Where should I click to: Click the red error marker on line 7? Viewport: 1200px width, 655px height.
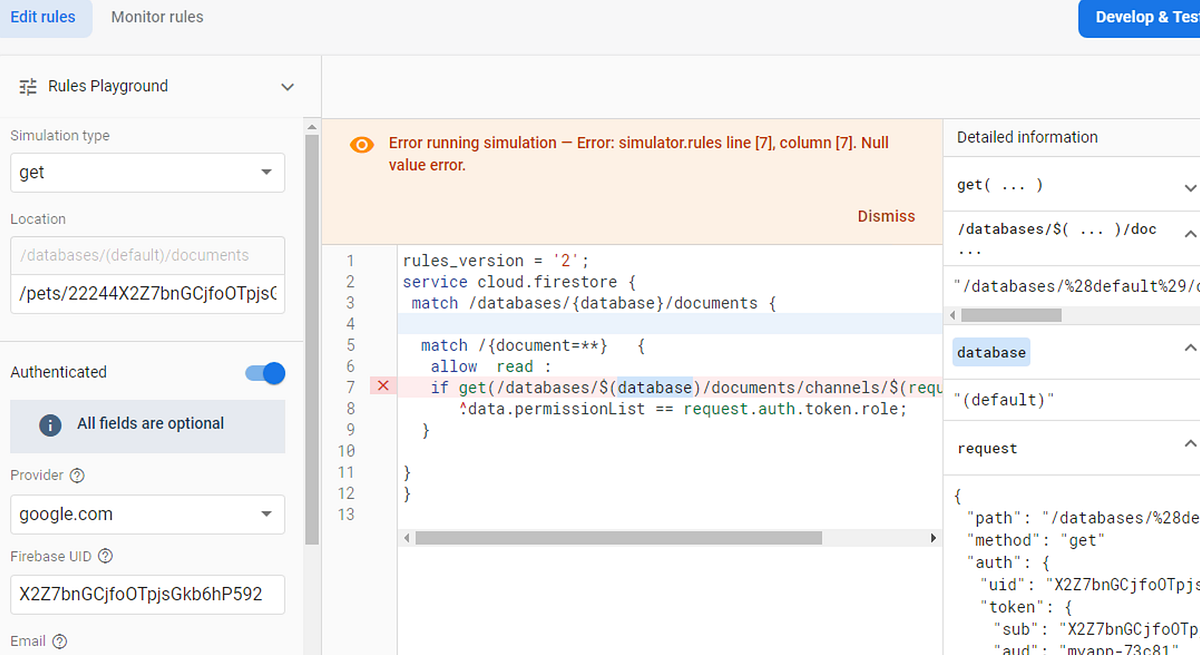(382, 385)
